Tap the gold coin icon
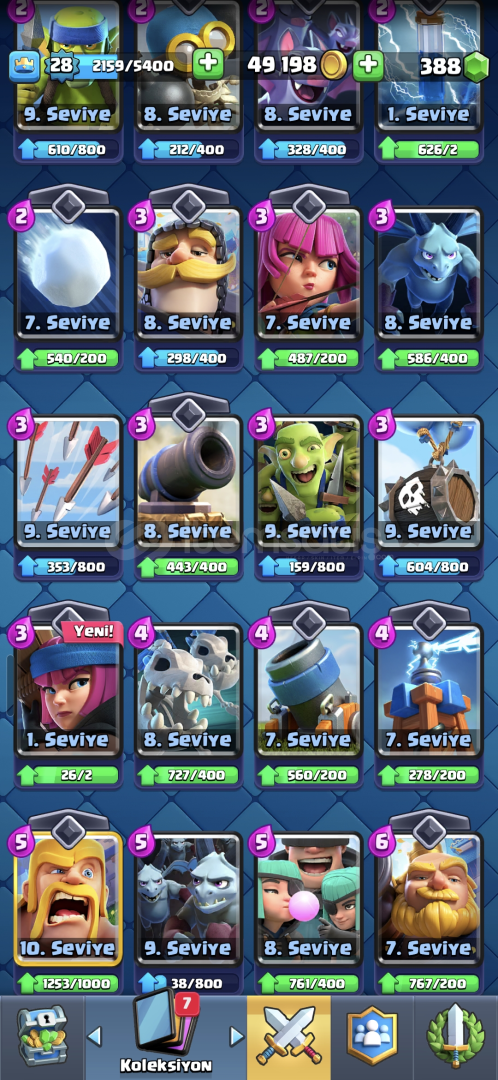The image size is (498, 1080). pos(334,65)
